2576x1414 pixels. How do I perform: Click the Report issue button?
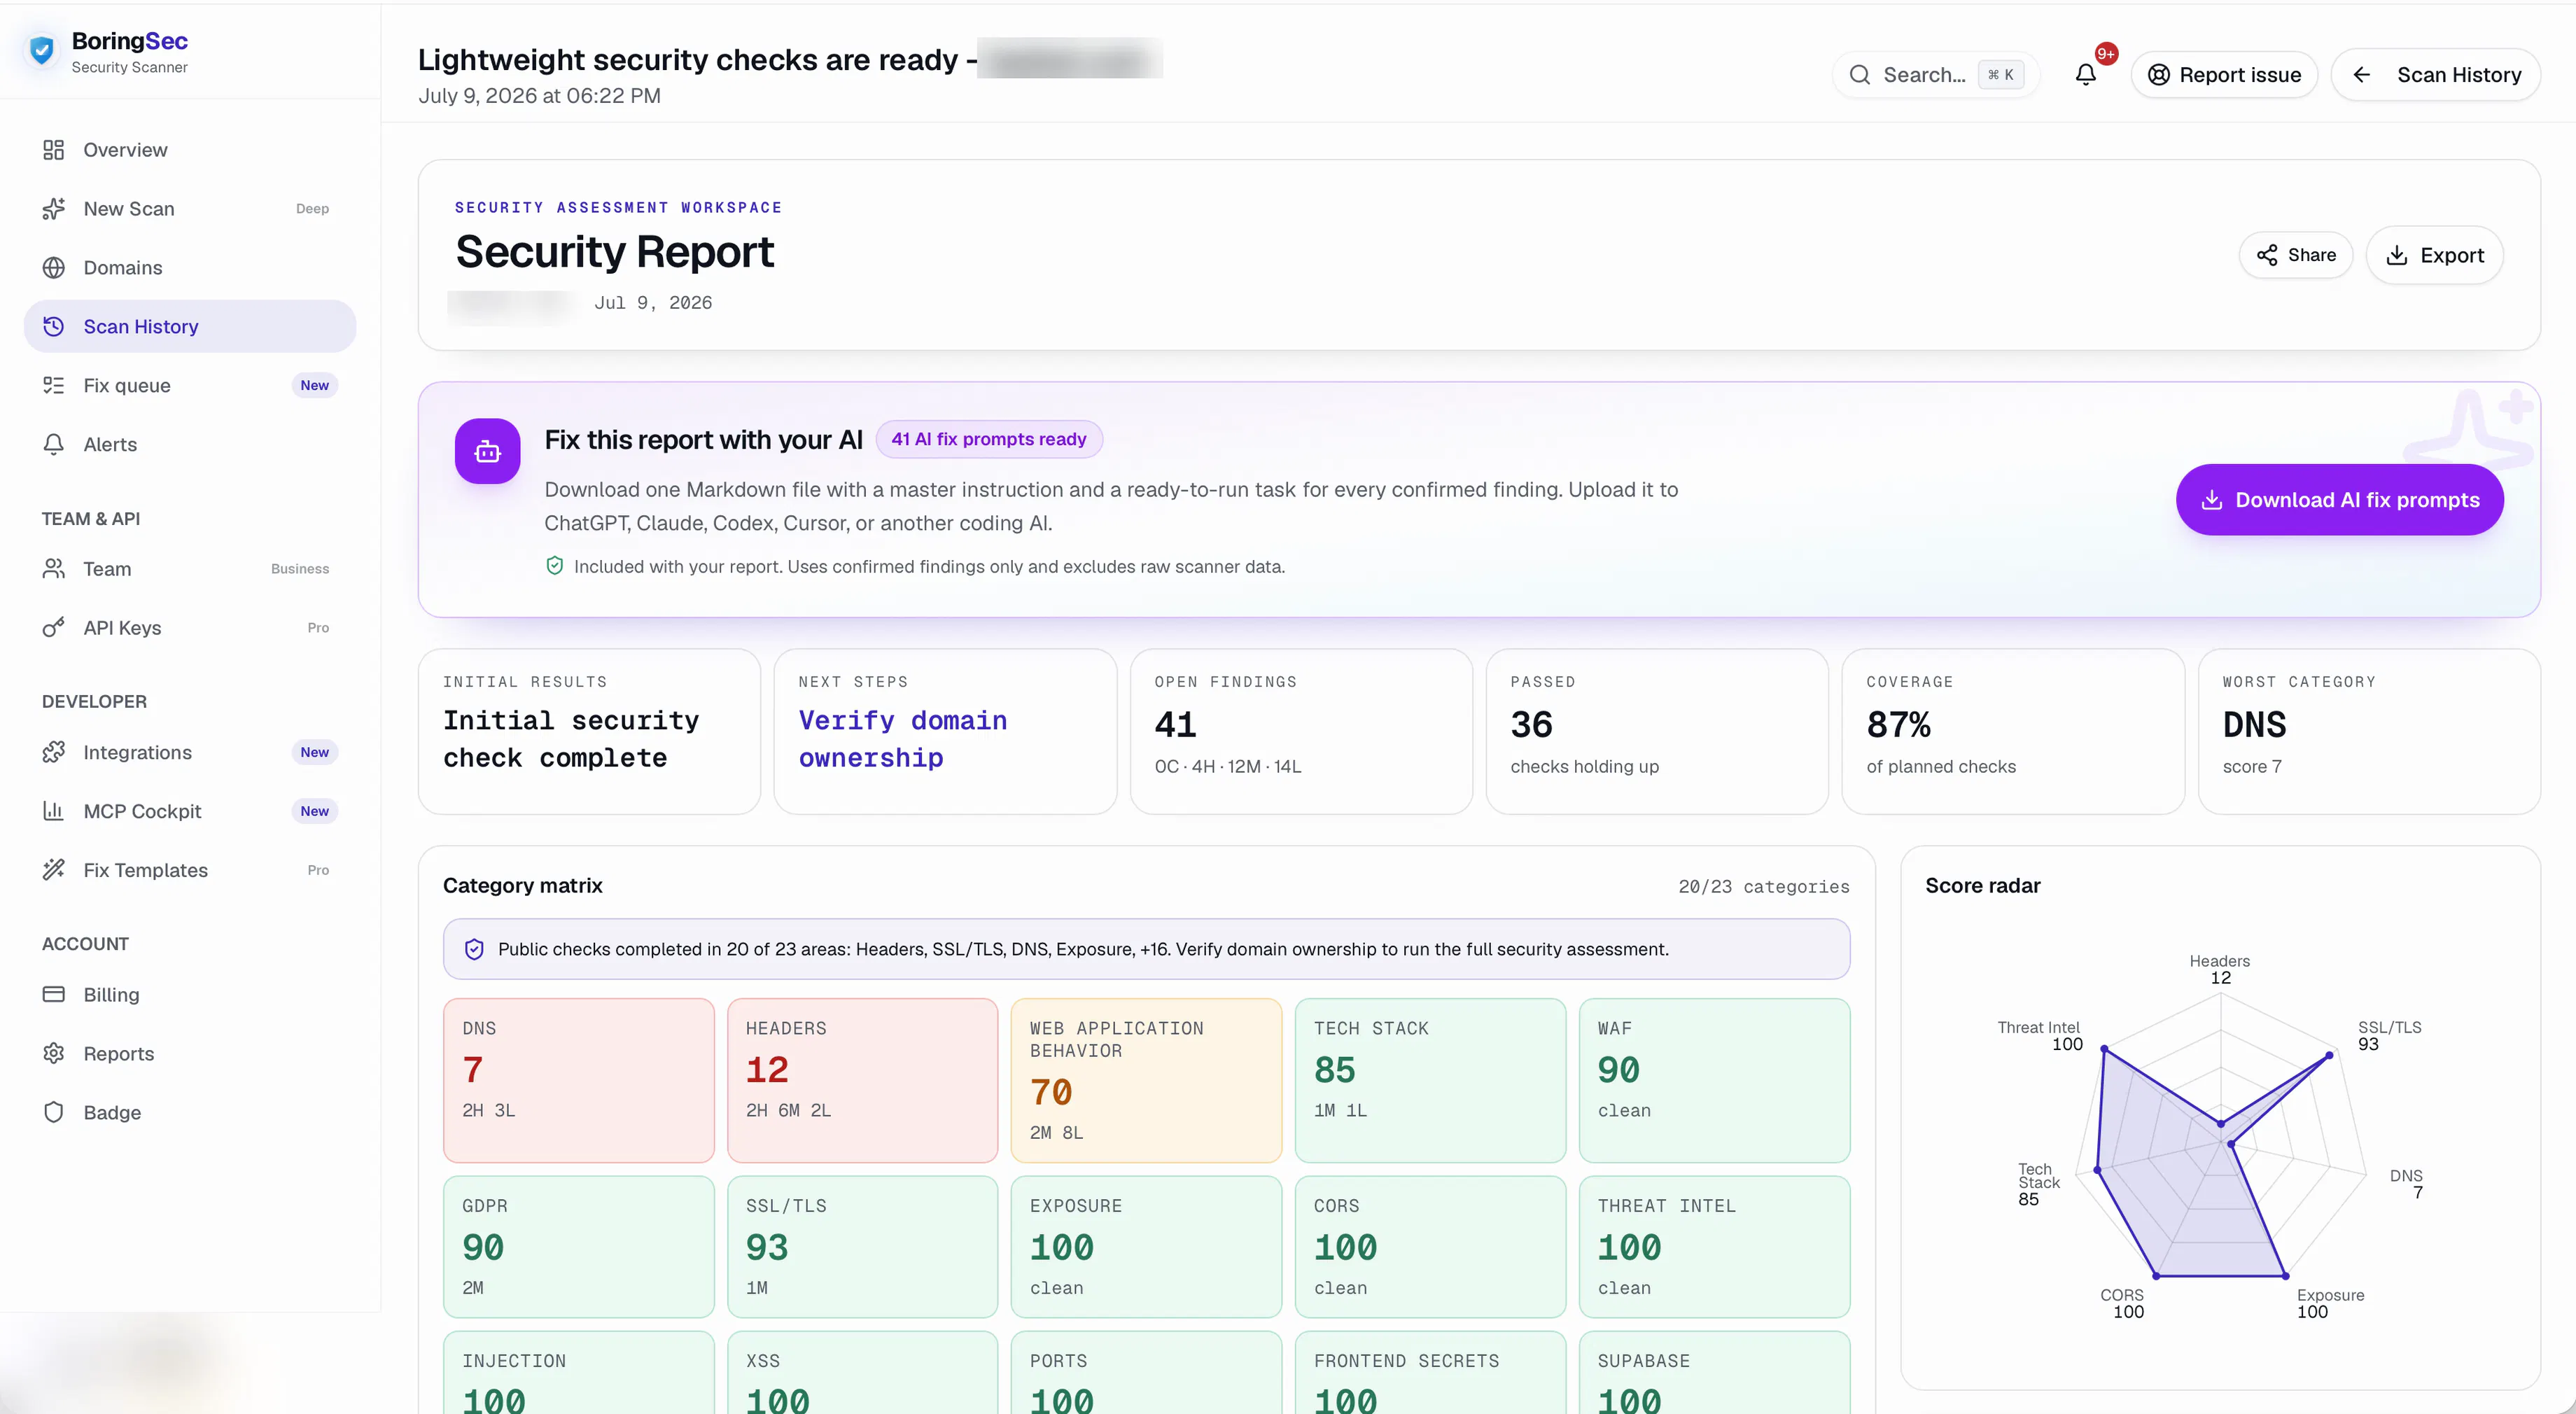[2224, 75]
